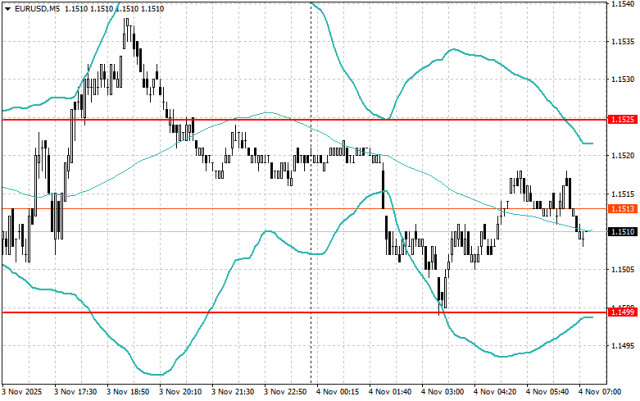
Task: Click the 3 Nov 17:30 time label
Action: [x=76, y=392]
